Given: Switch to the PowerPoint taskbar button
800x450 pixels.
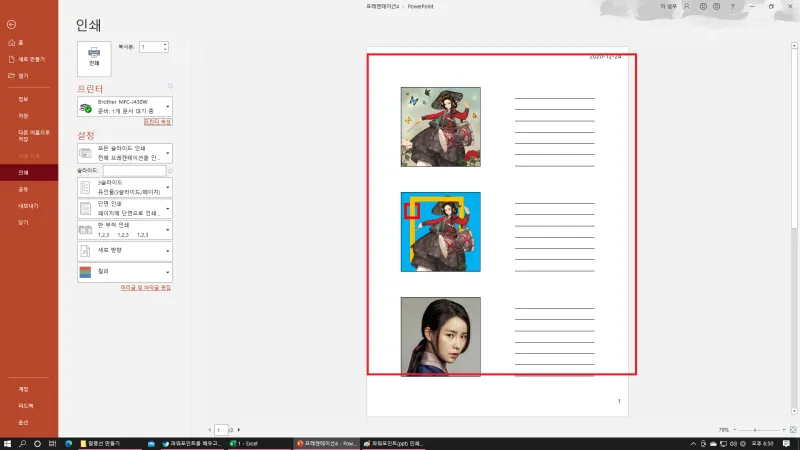Looking at the screenshot, I should (326, 444).
